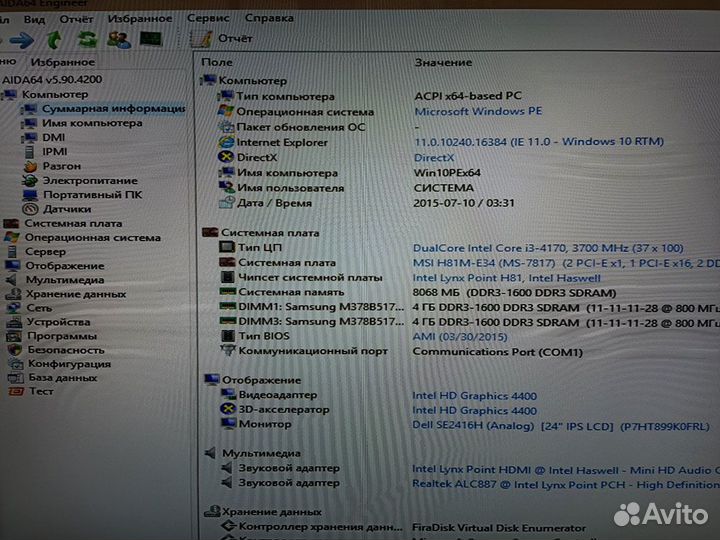Open the Сервис menu

[x=208, y=18]
